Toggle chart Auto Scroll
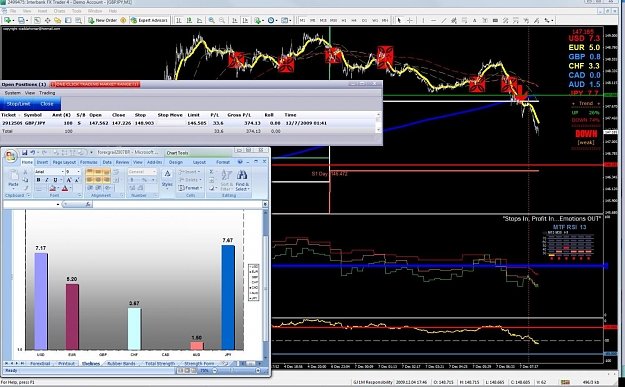This screenshot has width=625, height=387. pyautogui.click(x=235, y=20)
